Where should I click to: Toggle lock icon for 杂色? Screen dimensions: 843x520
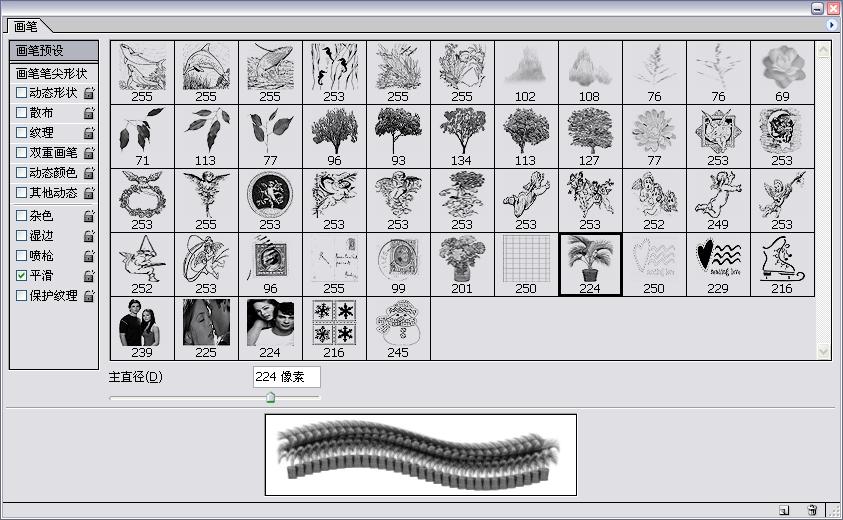click(x=89, y=216)
